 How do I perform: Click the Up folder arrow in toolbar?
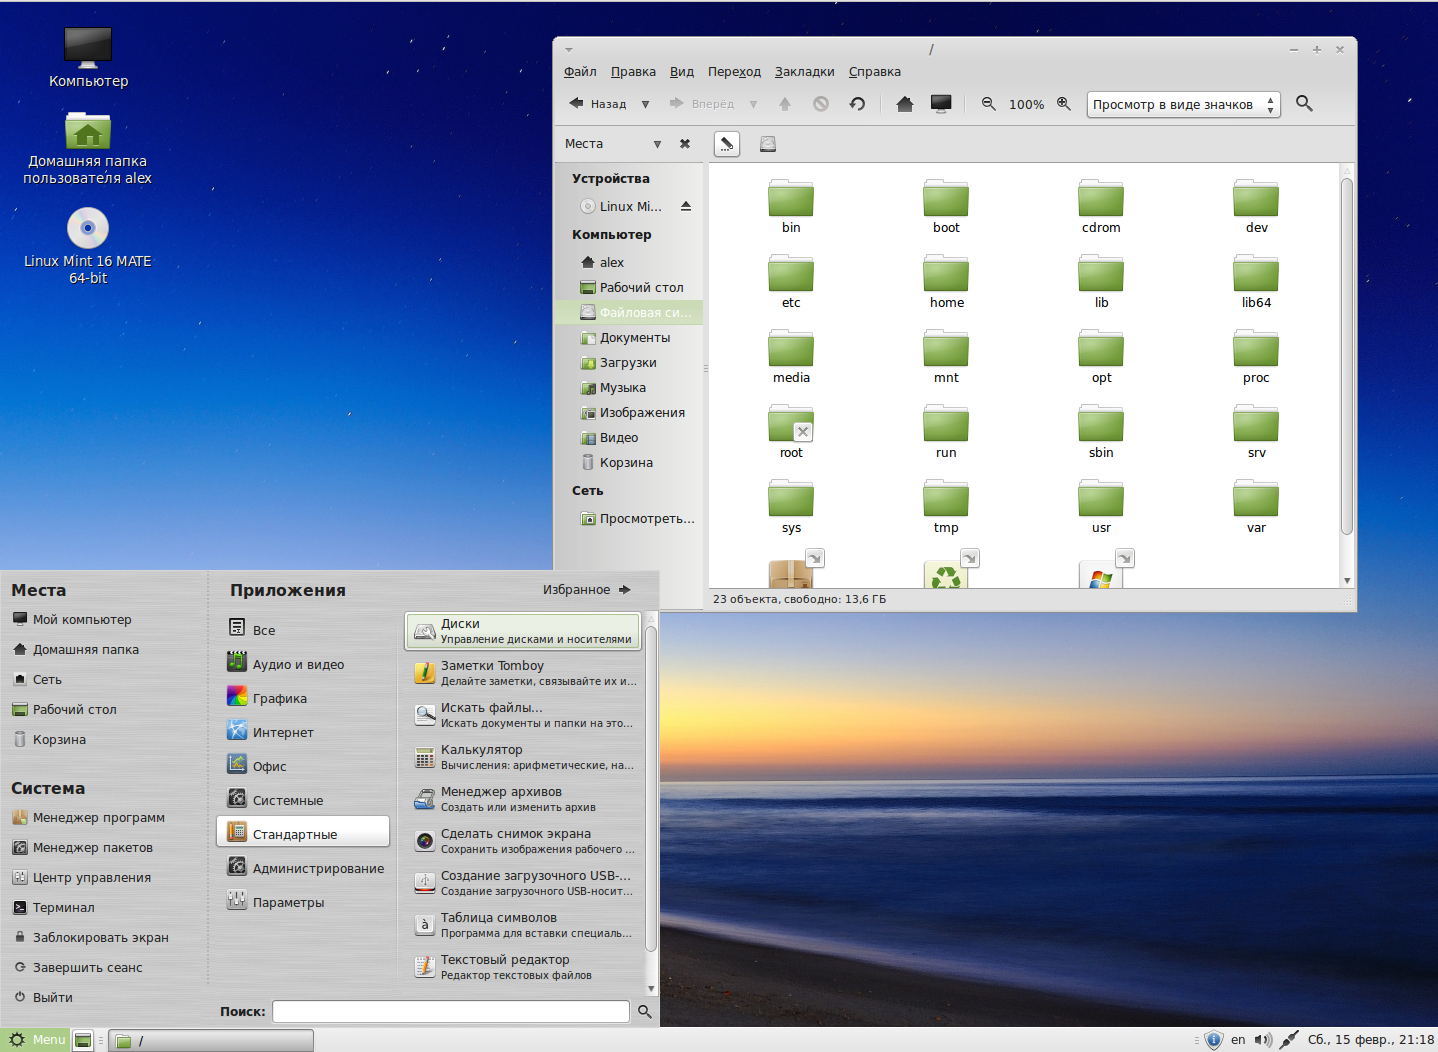point(785,104)
